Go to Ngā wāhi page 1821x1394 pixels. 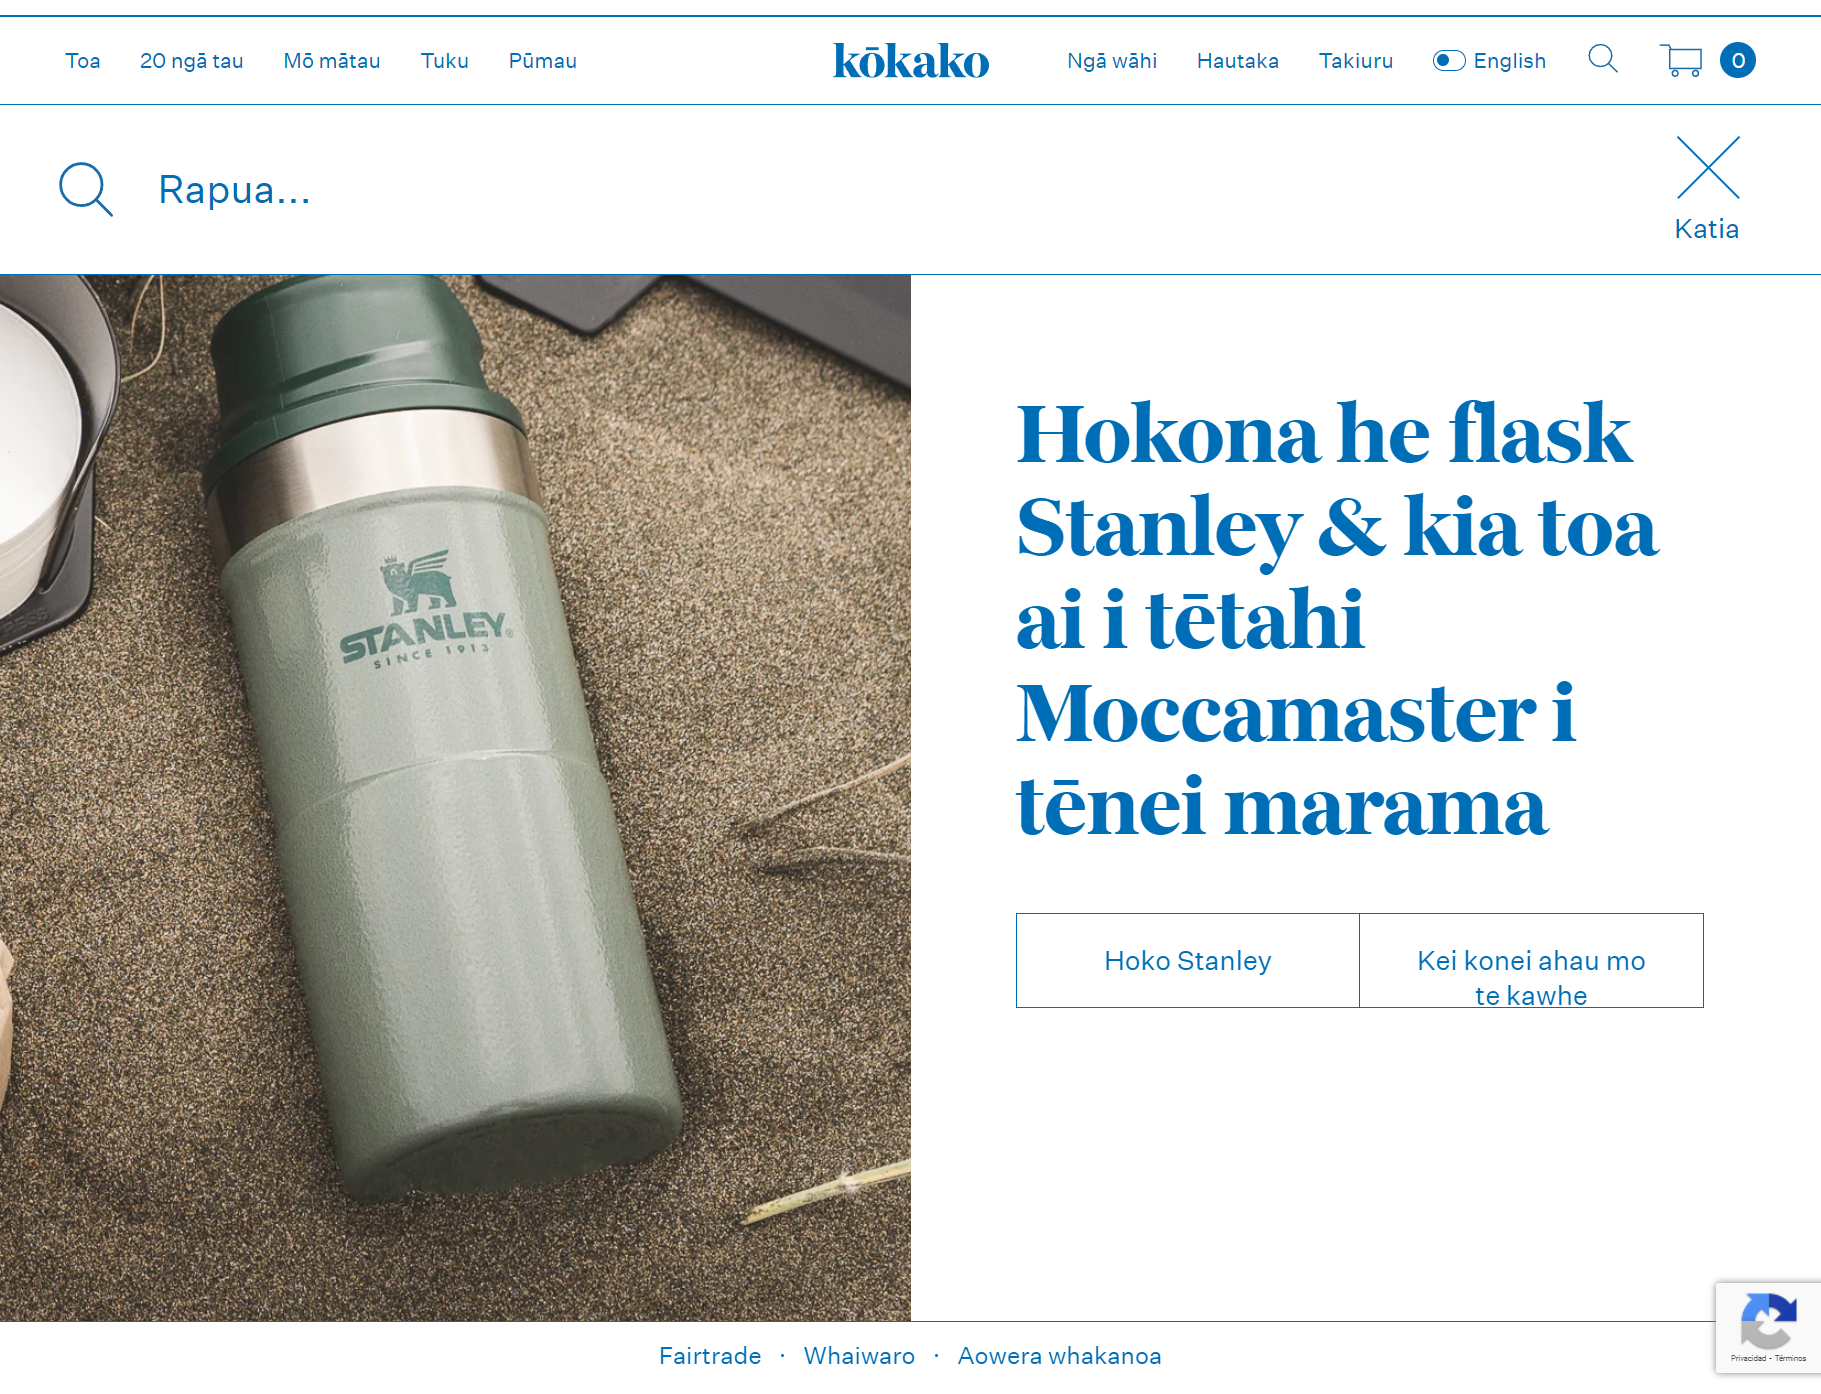pyautogui.click(x=1112, y=61)
